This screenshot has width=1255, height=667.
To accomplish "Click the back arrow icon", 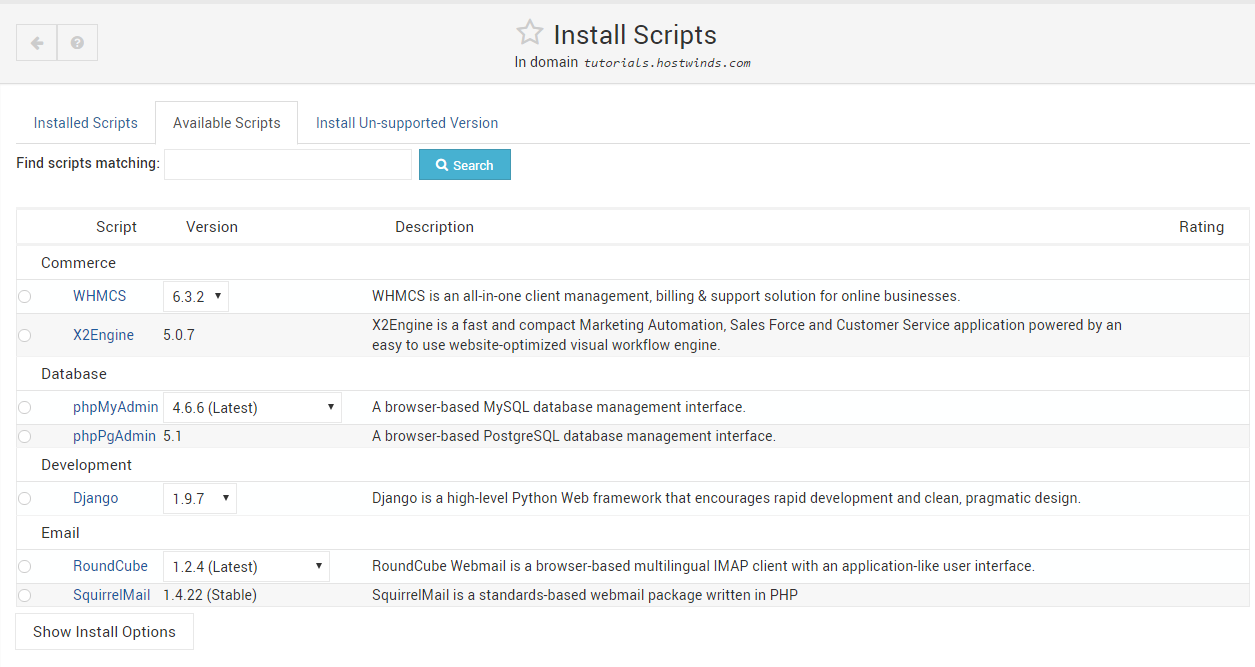I will tap(37, 43).
